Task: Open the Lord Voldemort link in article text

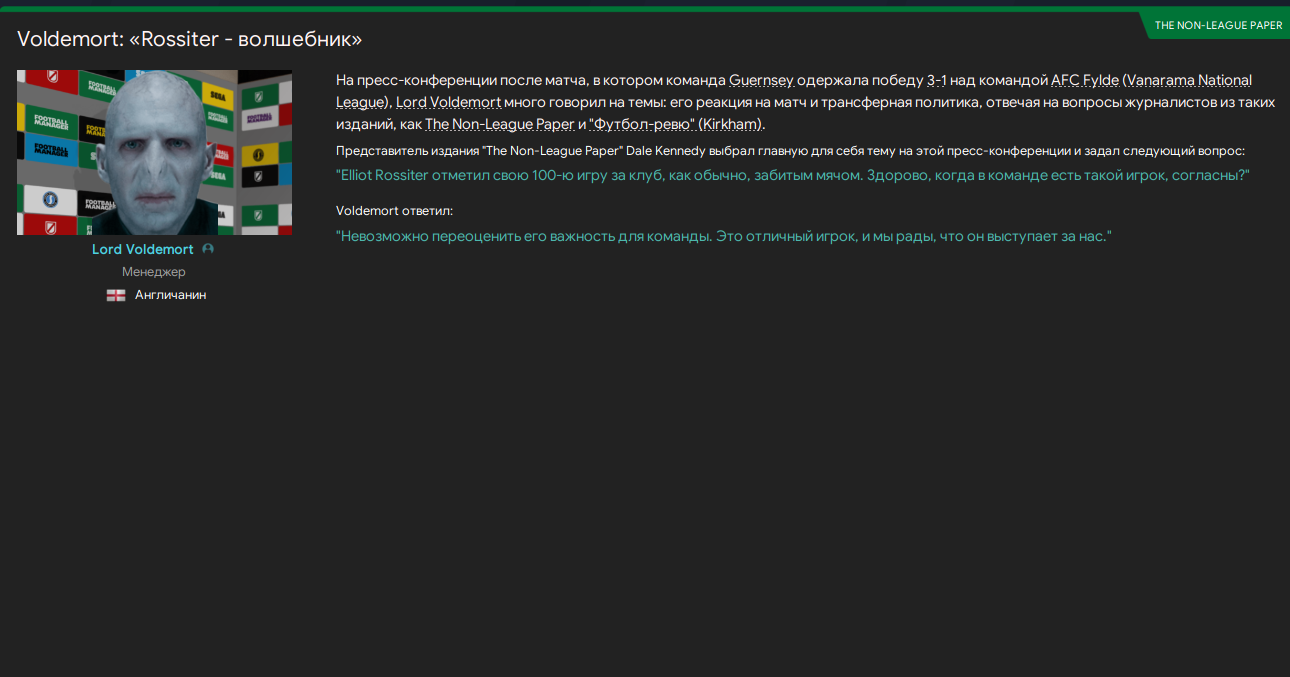Action: tap(449, 102)
